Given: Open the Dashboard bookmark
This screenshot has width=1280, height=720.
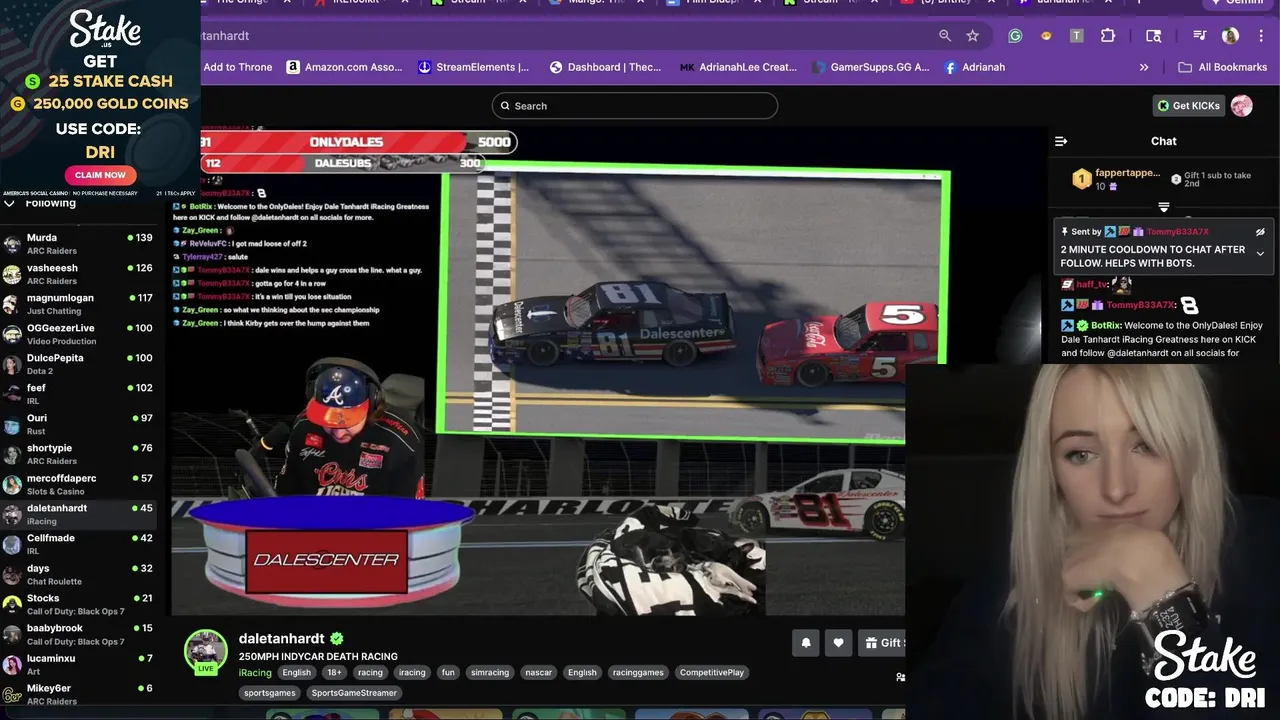Looking at the screenshot, I should 605,67.
